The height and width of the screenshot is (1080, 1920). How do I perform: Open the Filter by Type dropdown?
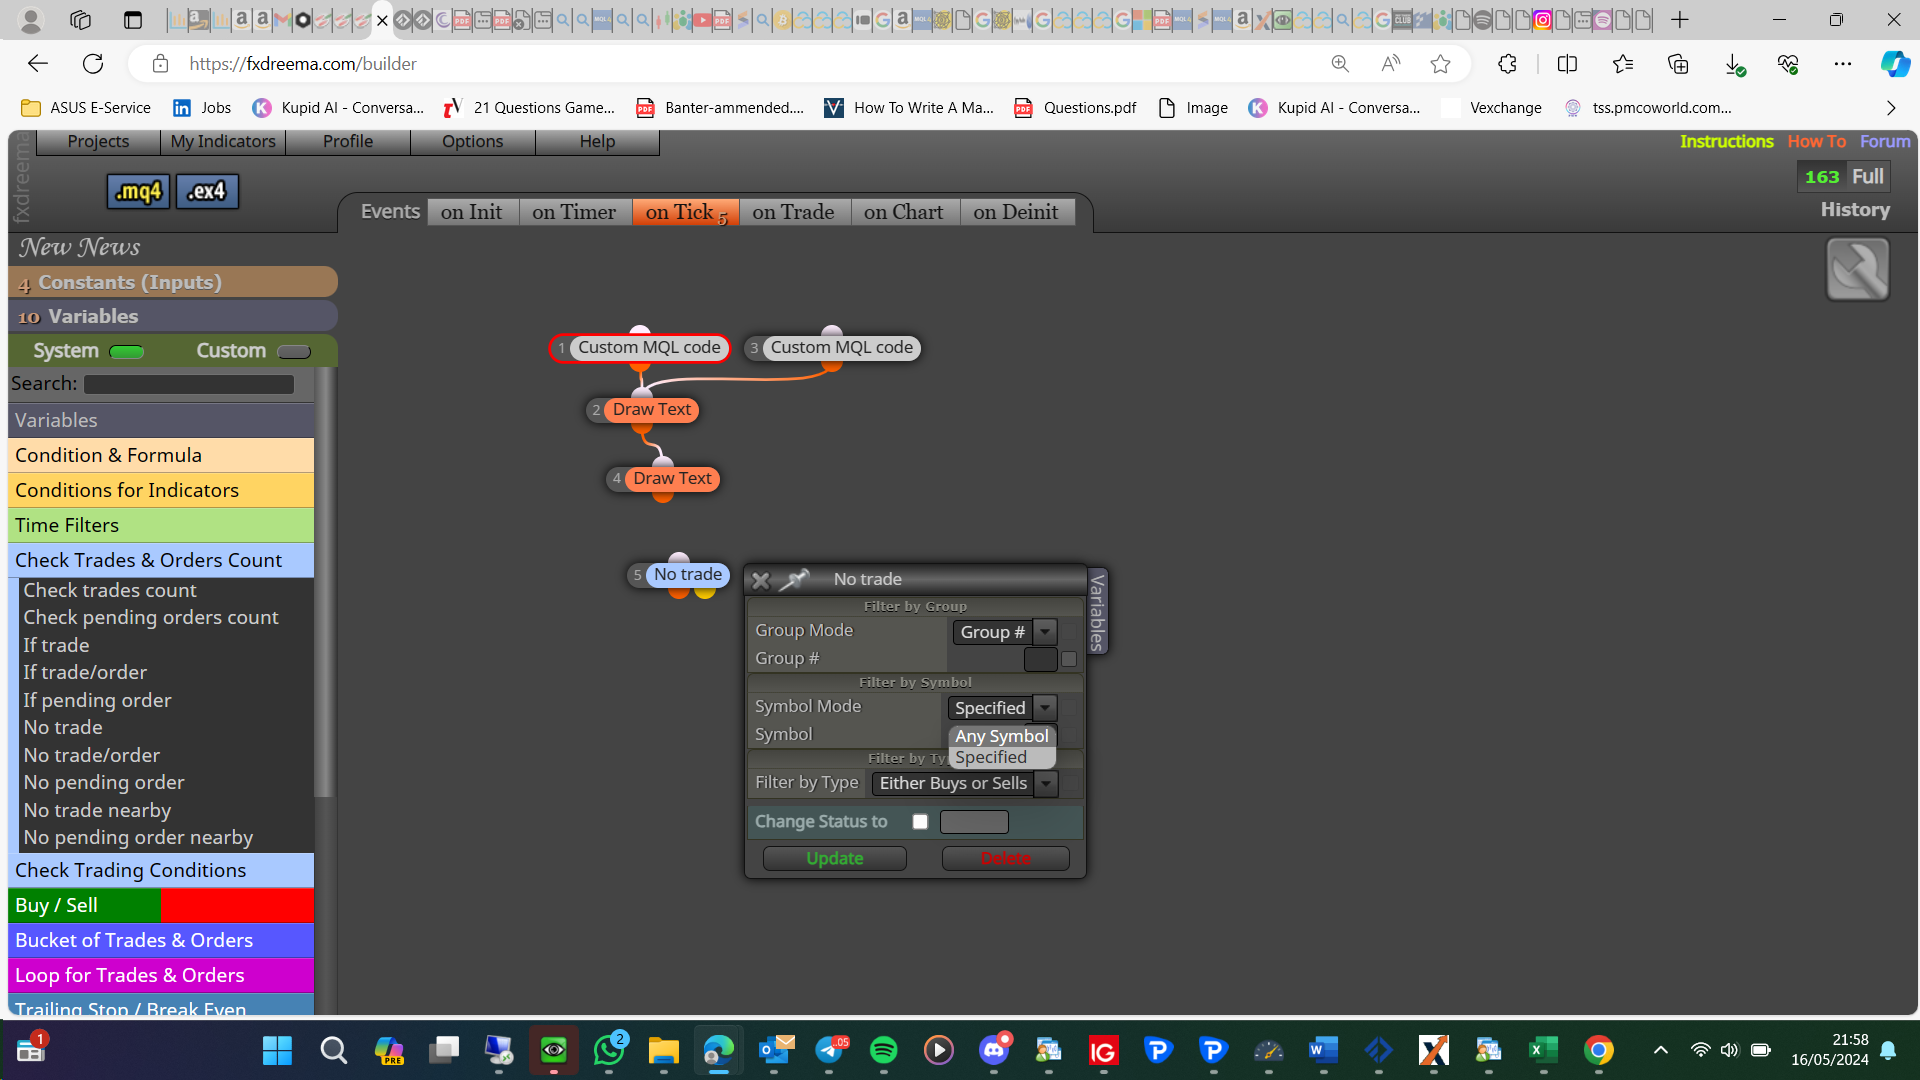(x=1046, y=784)
